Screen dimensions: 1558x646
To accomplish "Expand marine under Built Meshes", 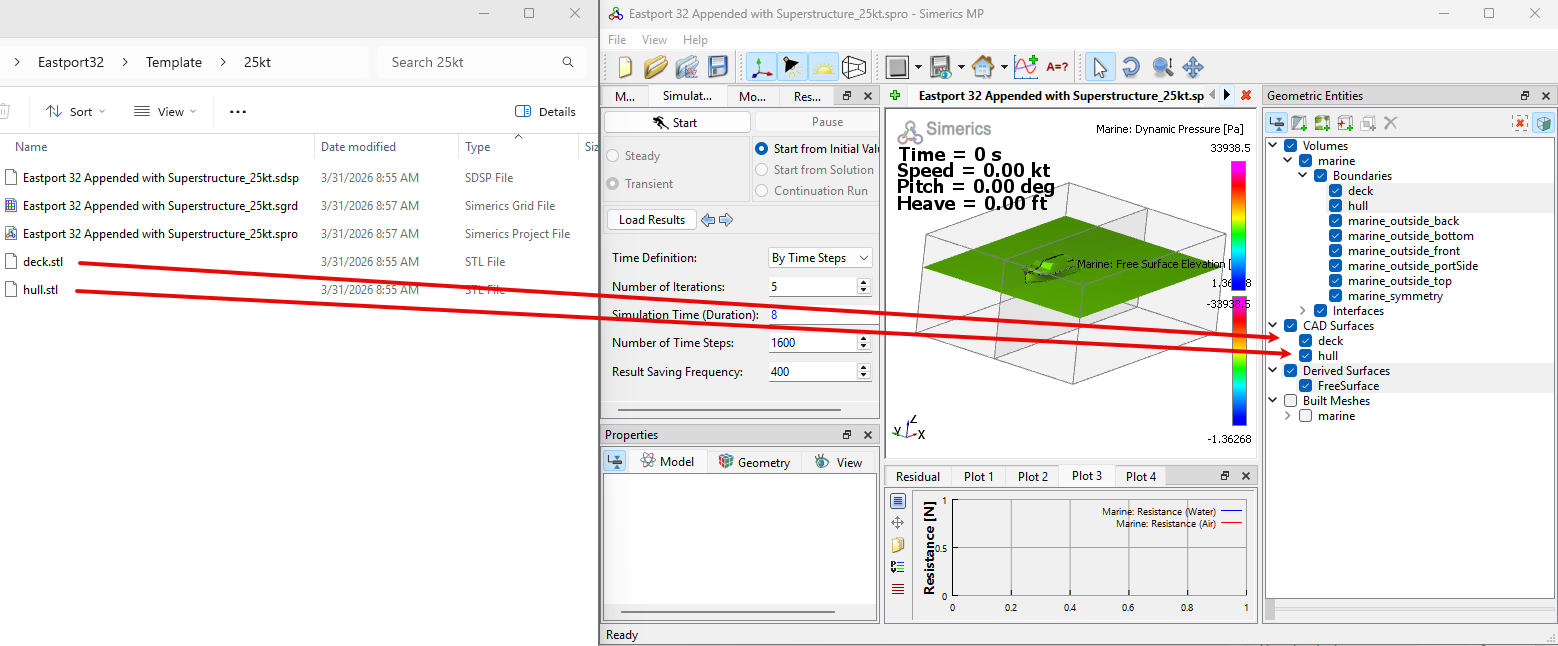I will pyautogui.click(x=1288, y=416).
